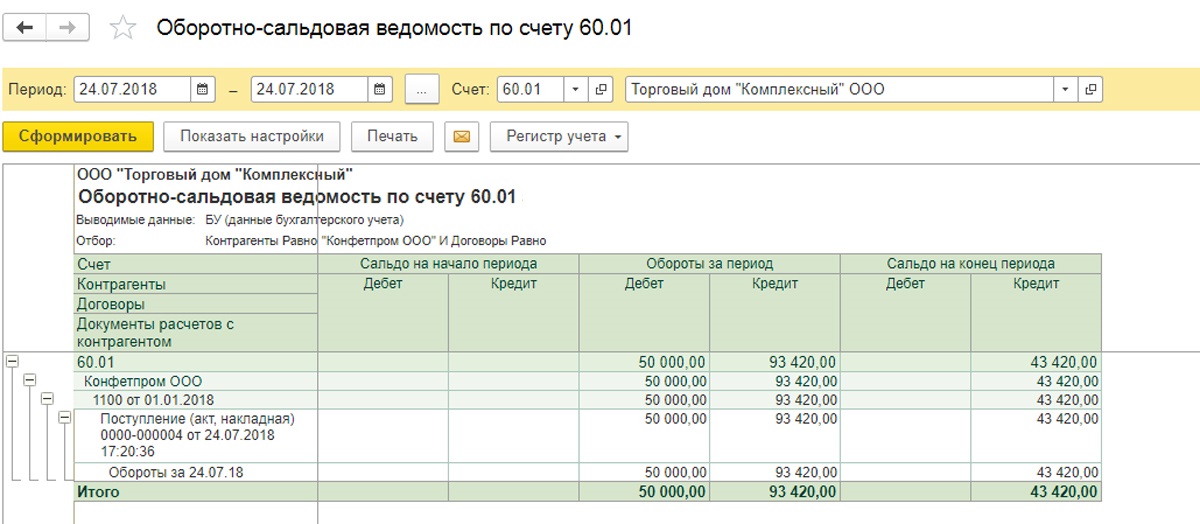Generate report with Сформировать button
Viewport: 1200px width, 524px height.
pyautogui.click(x=78, y=136)
